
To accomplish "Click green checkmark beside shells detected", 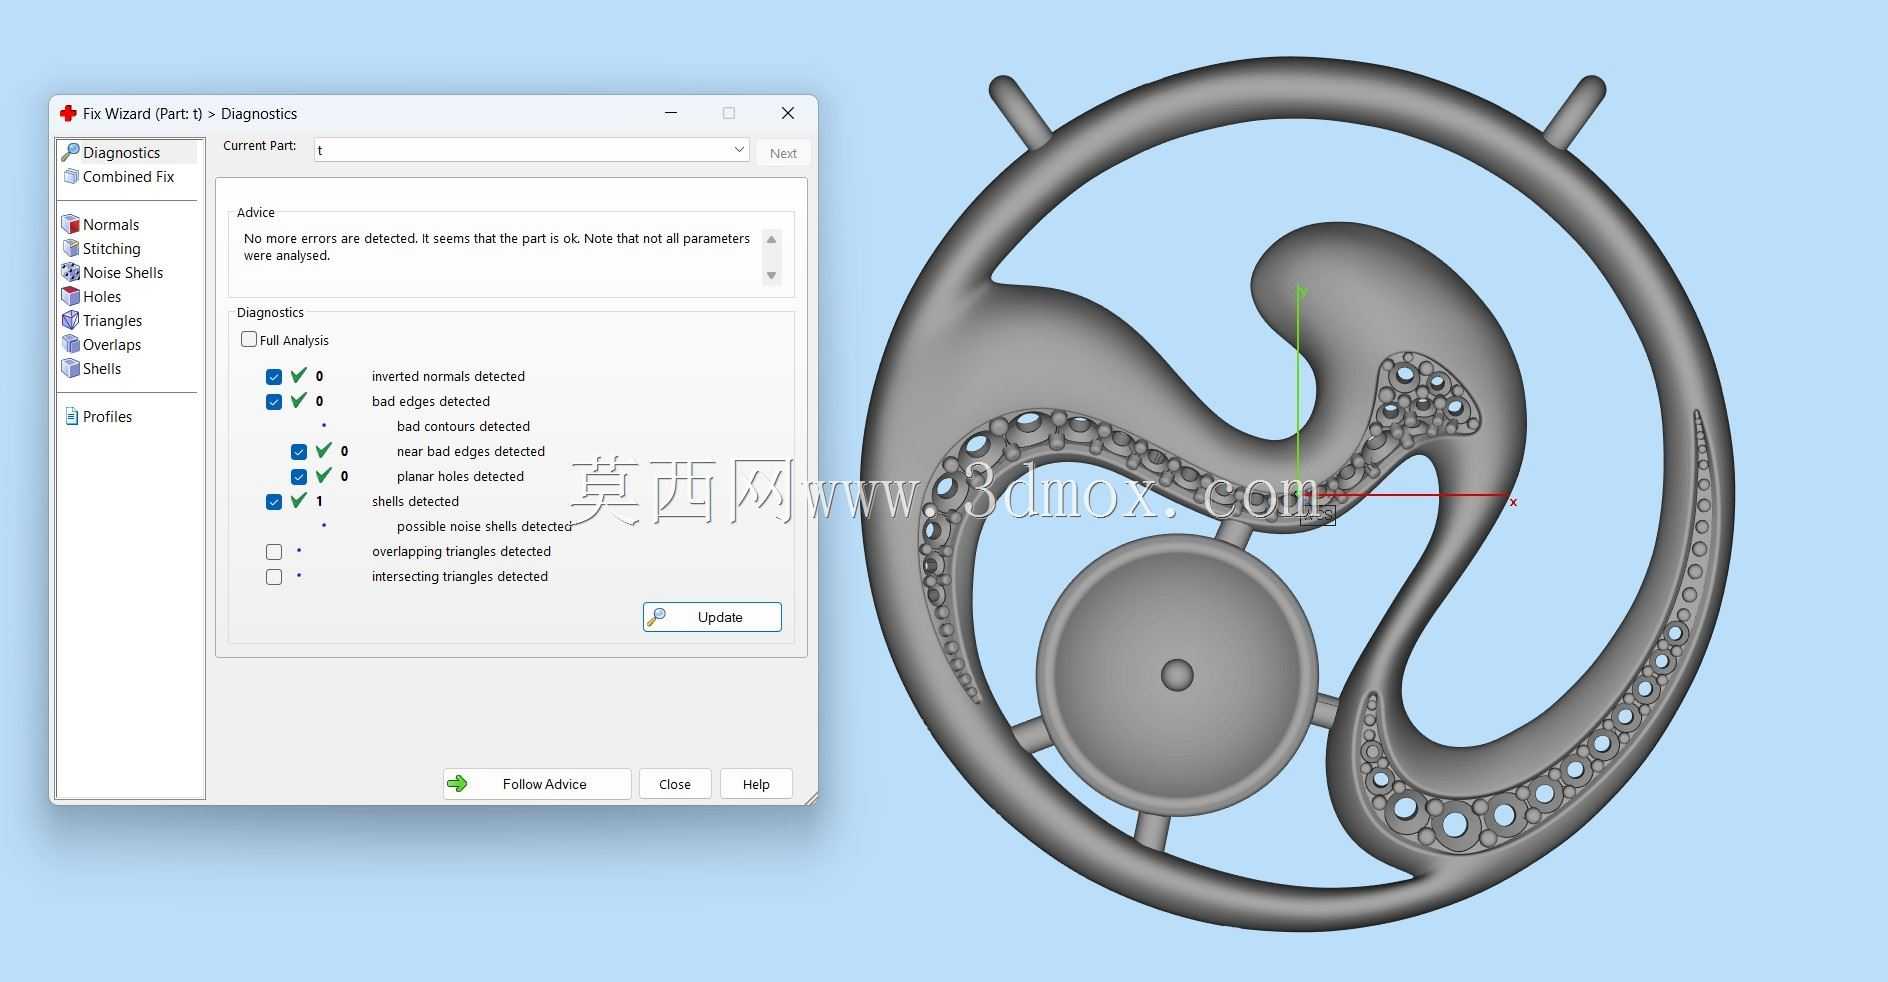I will [298, 500].
